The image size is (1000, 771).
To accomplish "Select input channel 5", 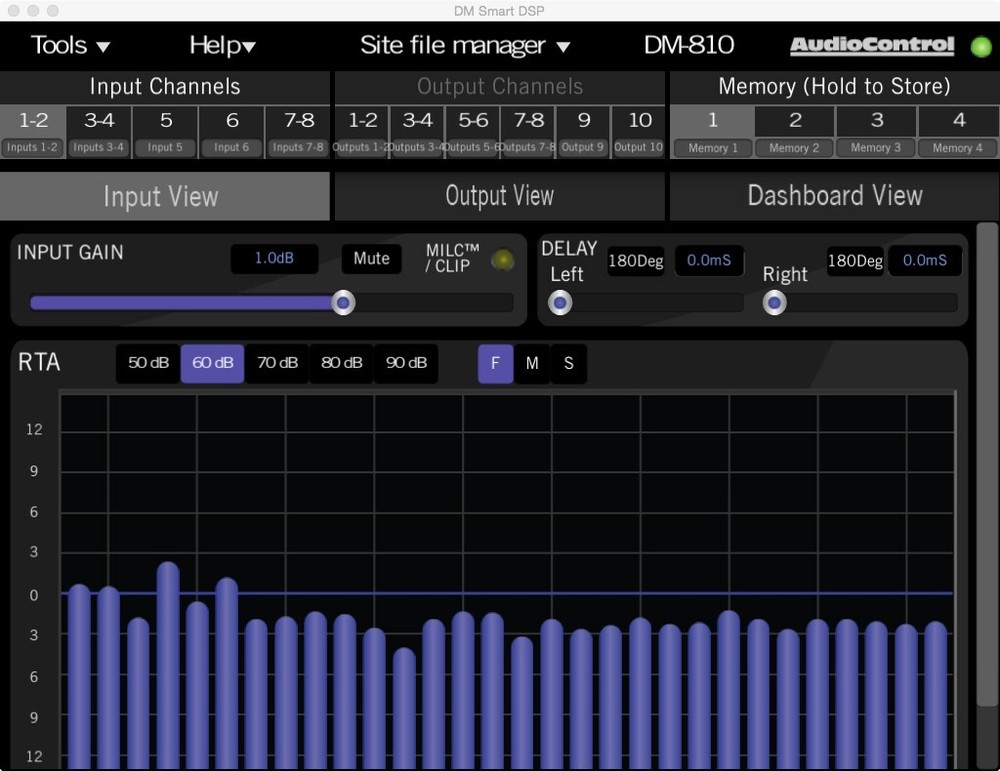I will pos(165,132).
